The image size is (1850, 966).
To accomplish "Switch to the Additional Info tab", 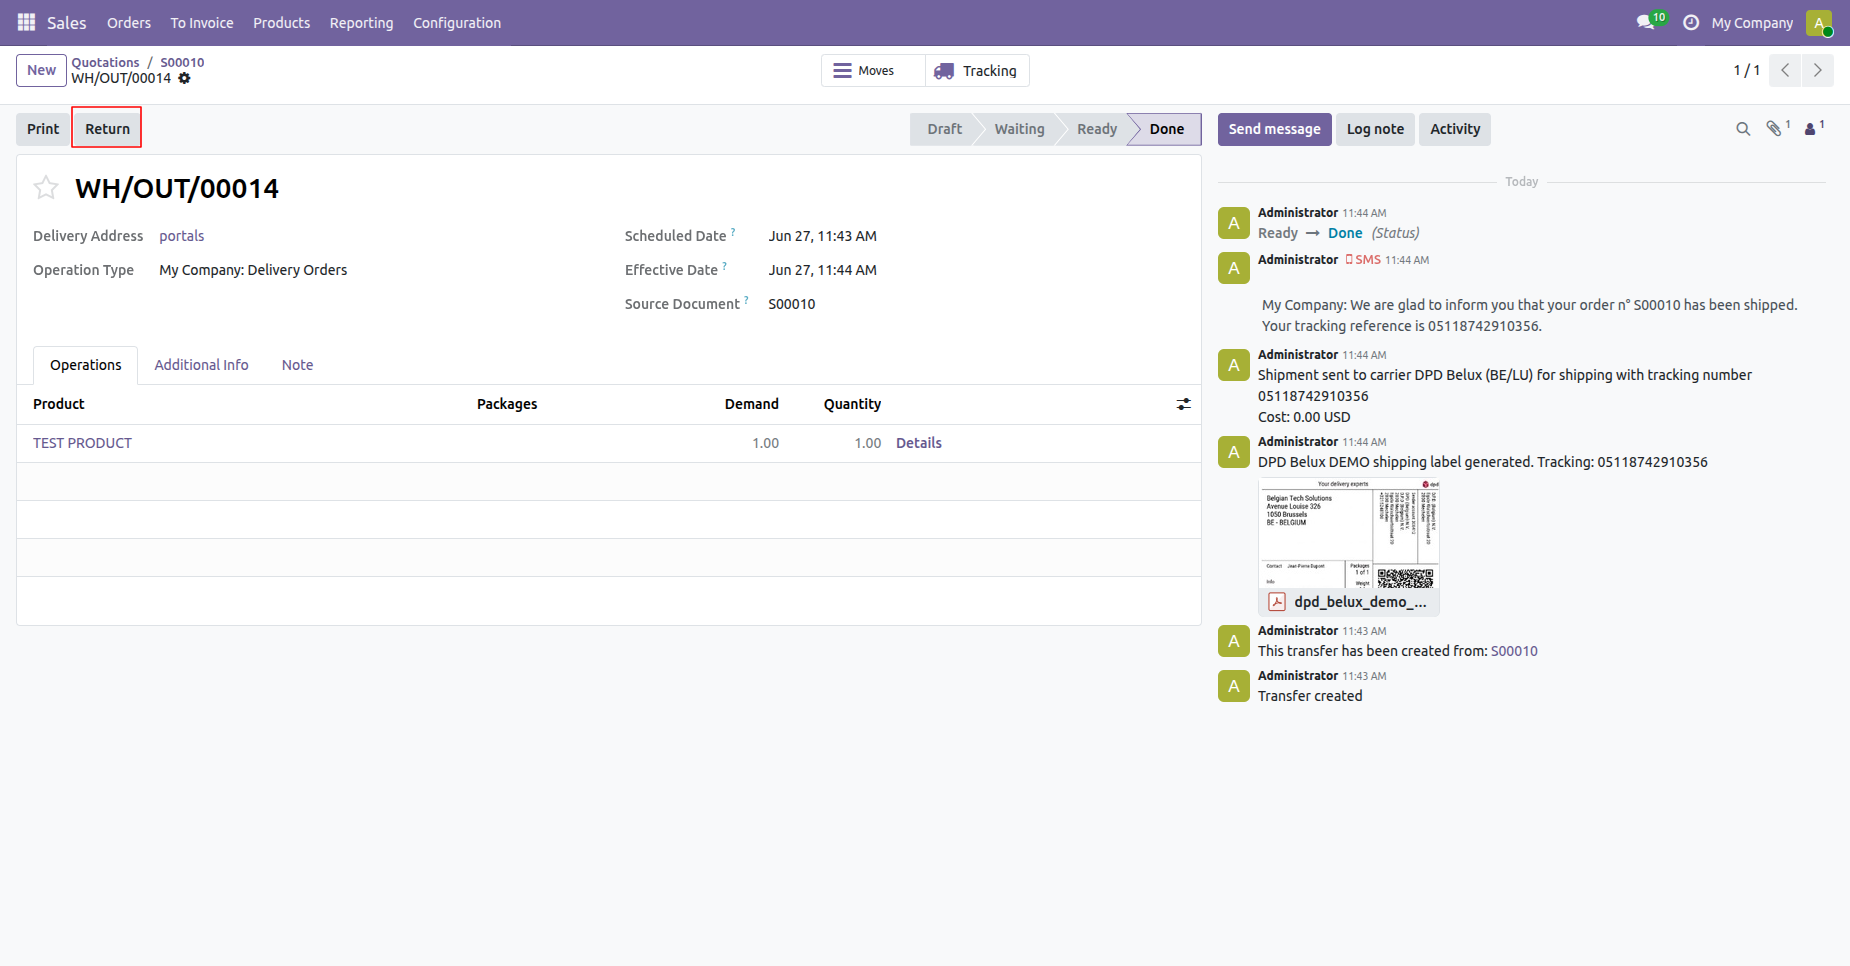I will coord(201,365).
